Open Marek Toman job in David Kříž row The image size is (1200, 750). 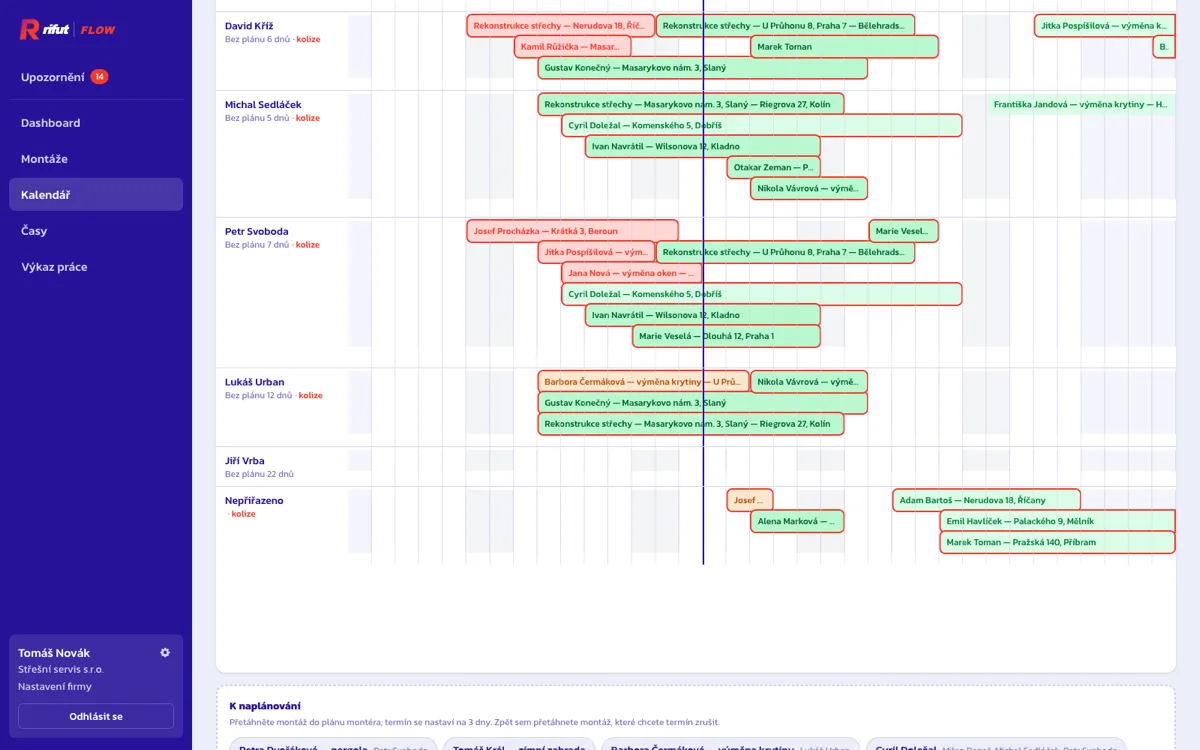tap(844, 47)
